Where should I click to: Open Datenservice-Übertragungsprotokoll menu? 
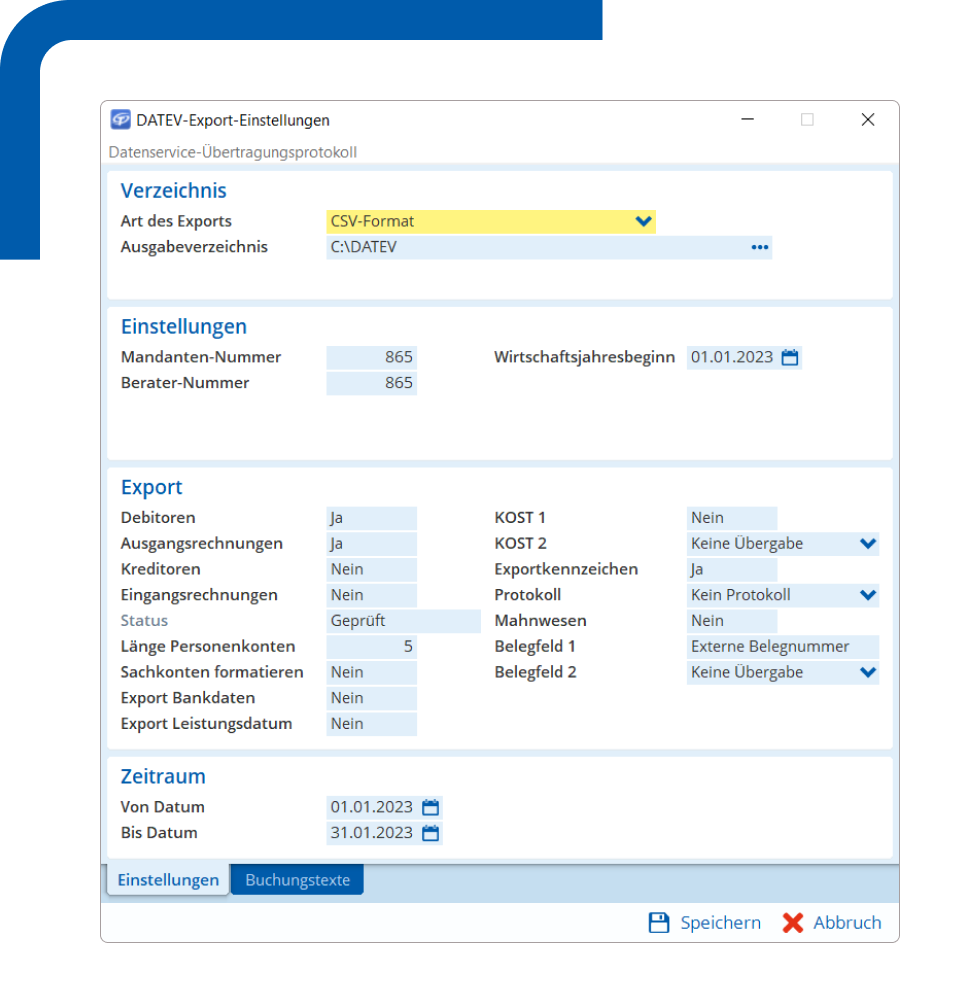(x=232, y=153)
